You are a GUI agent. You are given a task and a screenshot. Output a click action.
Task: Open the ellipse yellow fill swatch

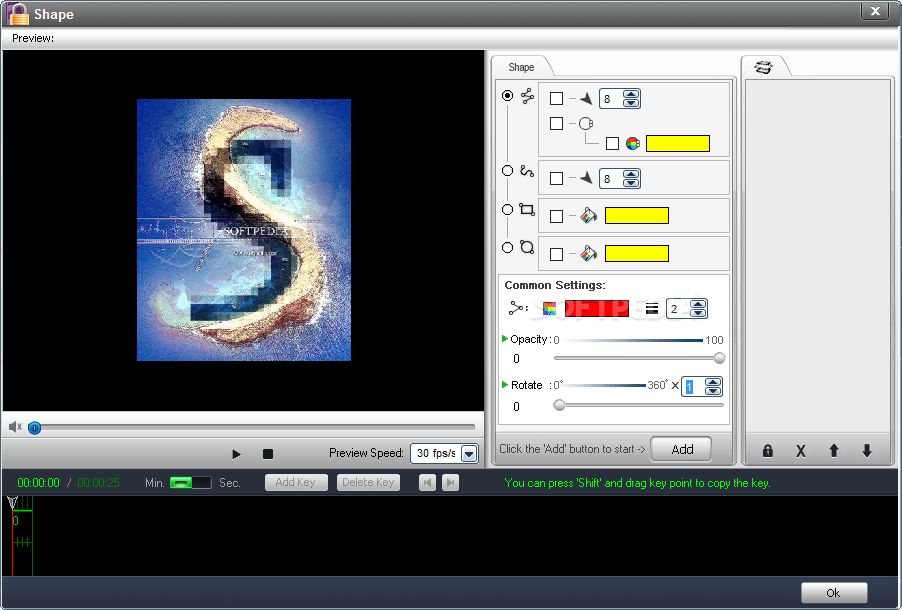tap(637, 253)
